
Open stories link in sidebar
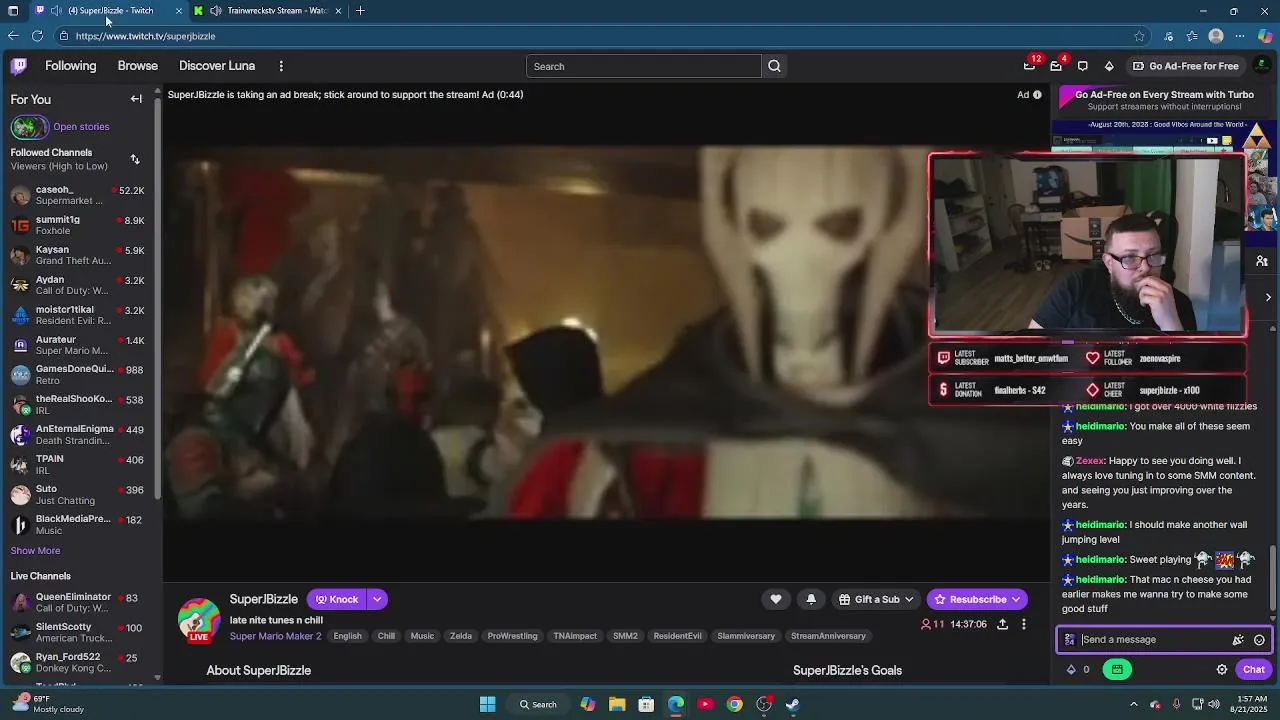[x=81, y=127]
